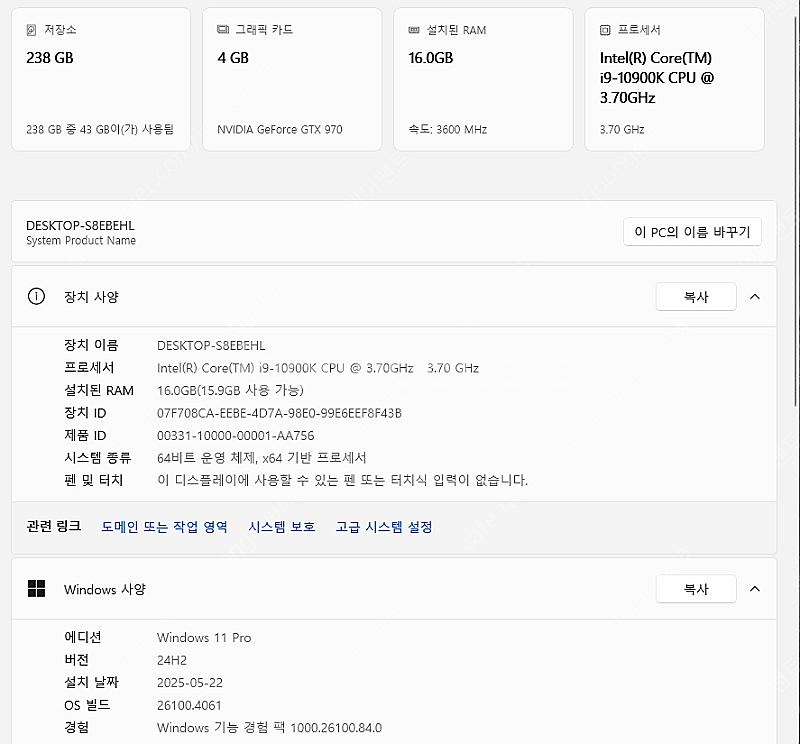Open 도메인 또는 작업 영역 link

pos(164,527)
